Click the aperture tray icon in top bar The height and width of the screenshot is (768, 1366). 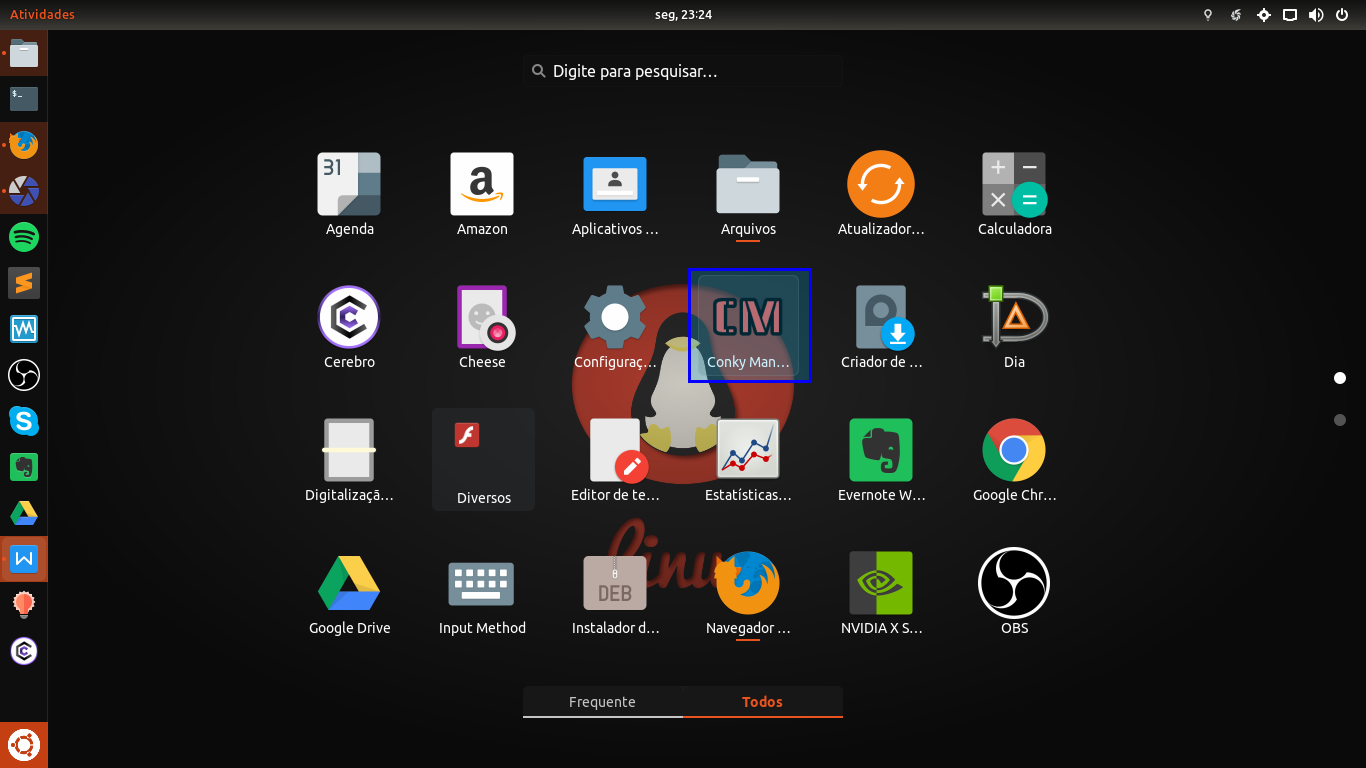click(x=1236, y=15)
